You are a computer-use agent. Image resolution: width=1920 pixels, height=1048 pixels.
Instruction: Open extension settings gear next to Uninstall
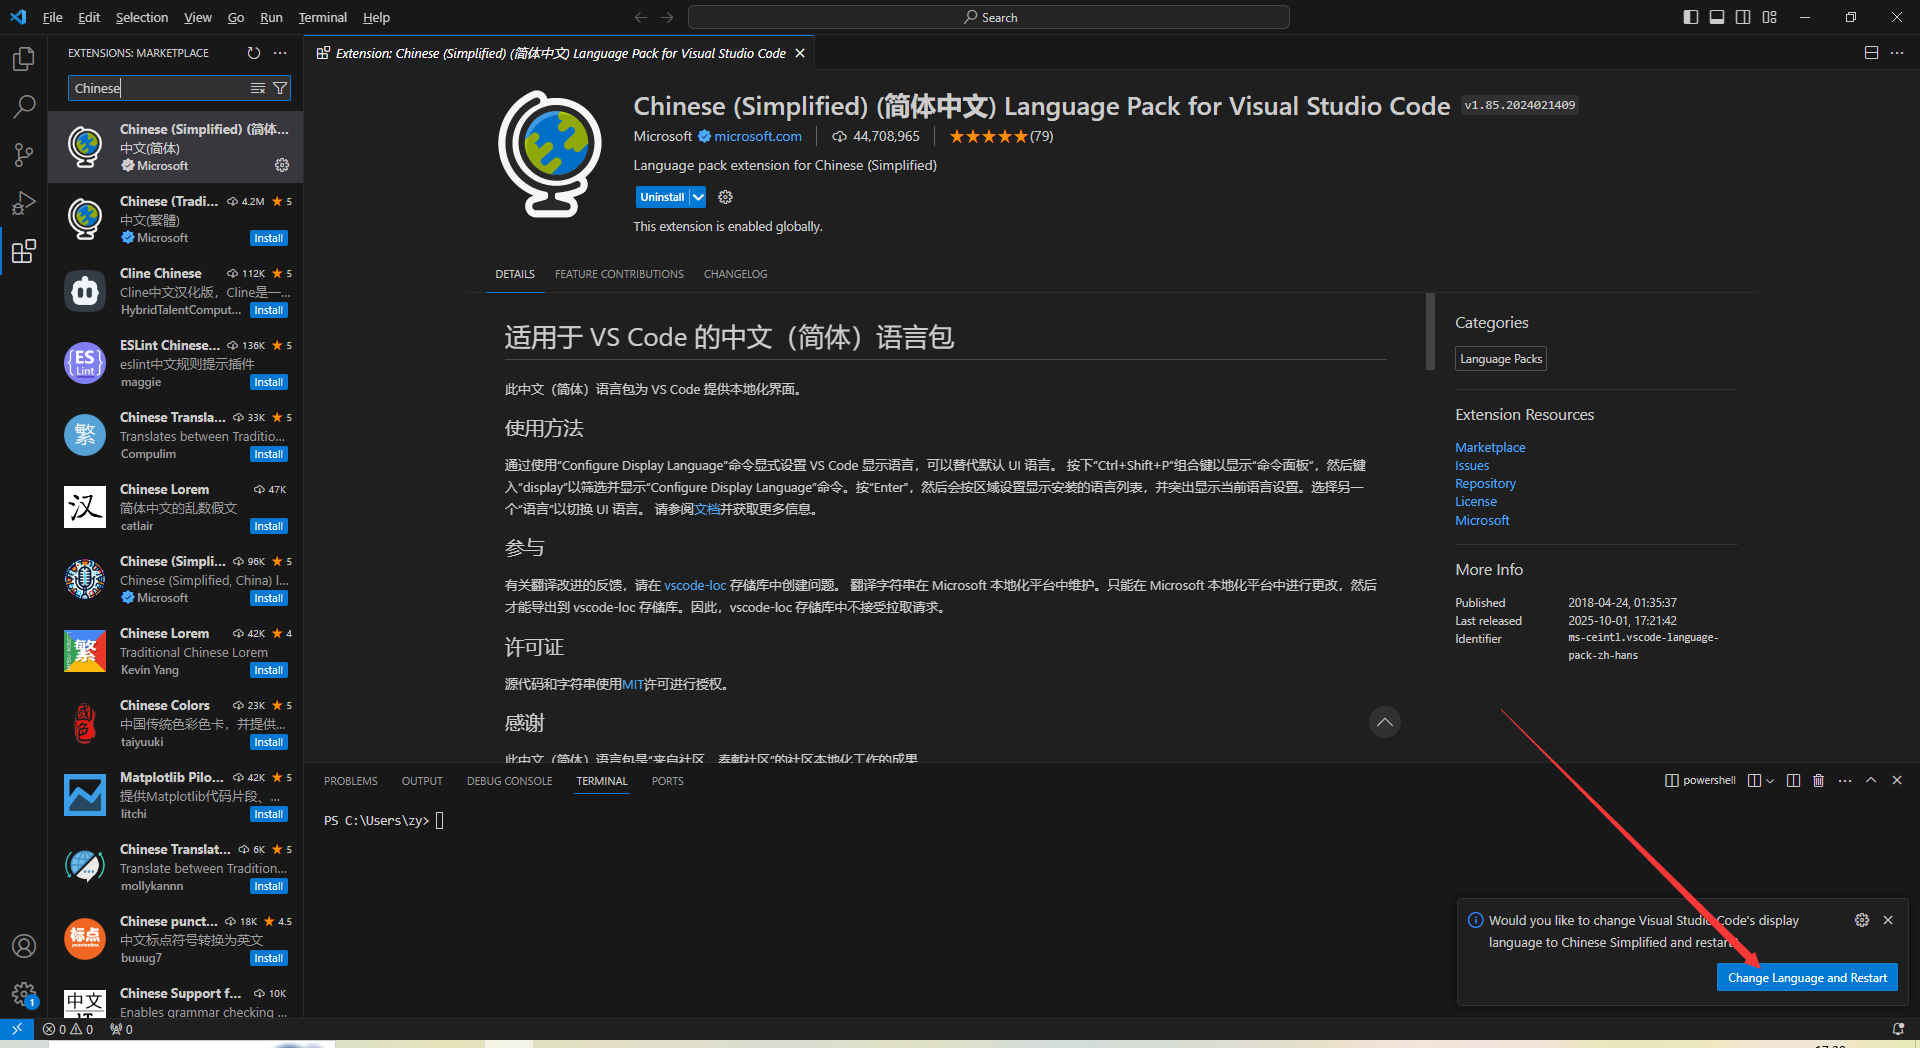(726, 197)
